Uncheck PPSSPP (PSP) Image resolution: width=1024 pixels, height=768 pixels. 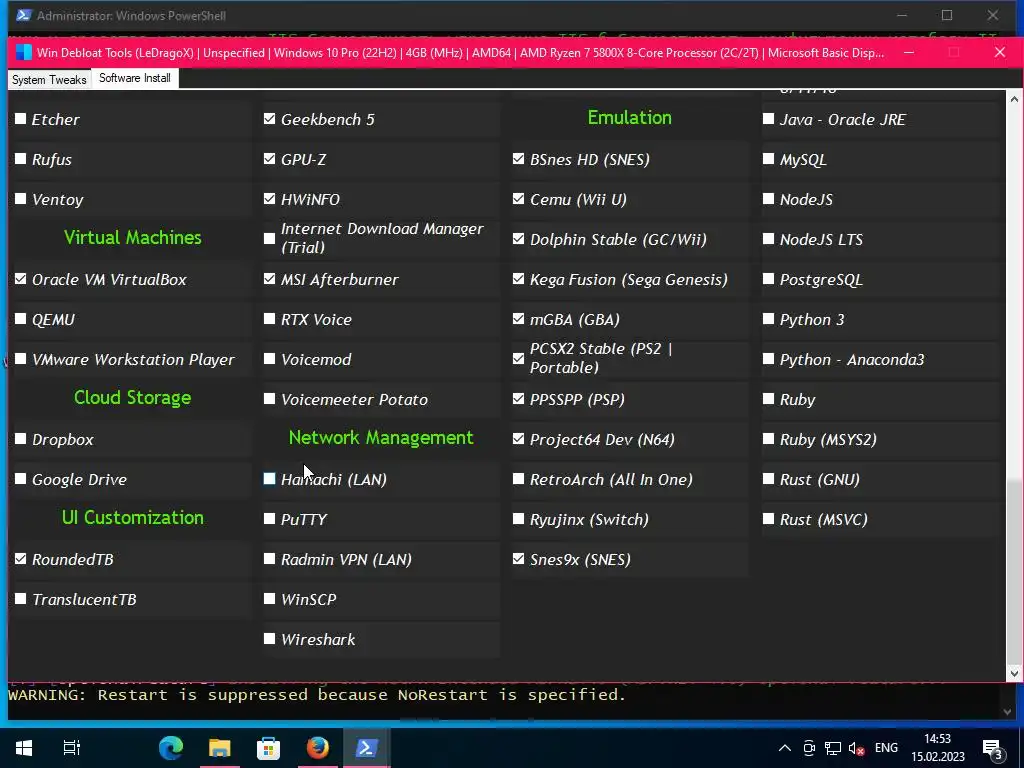[x=519, y=398]
